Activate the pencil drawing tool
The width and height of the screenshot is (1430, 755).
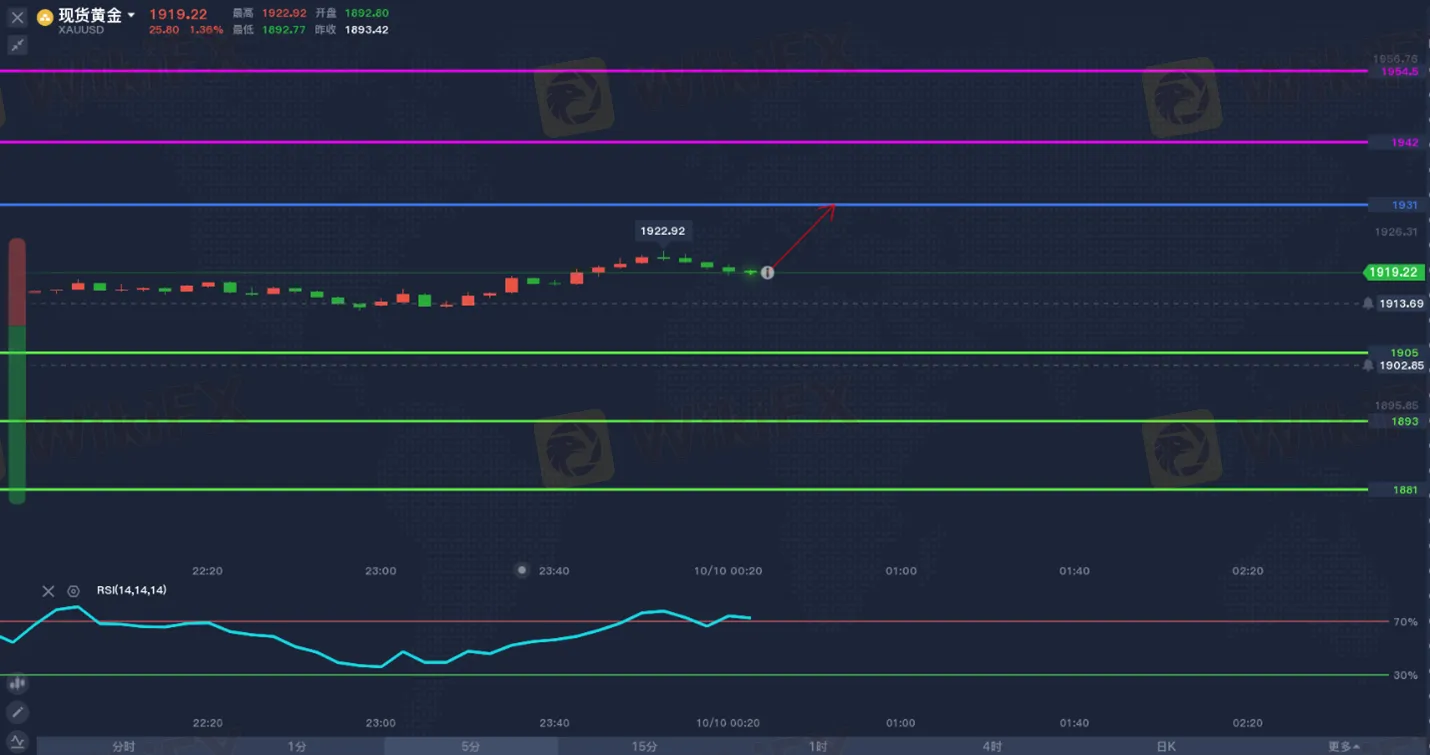(17, 713)
